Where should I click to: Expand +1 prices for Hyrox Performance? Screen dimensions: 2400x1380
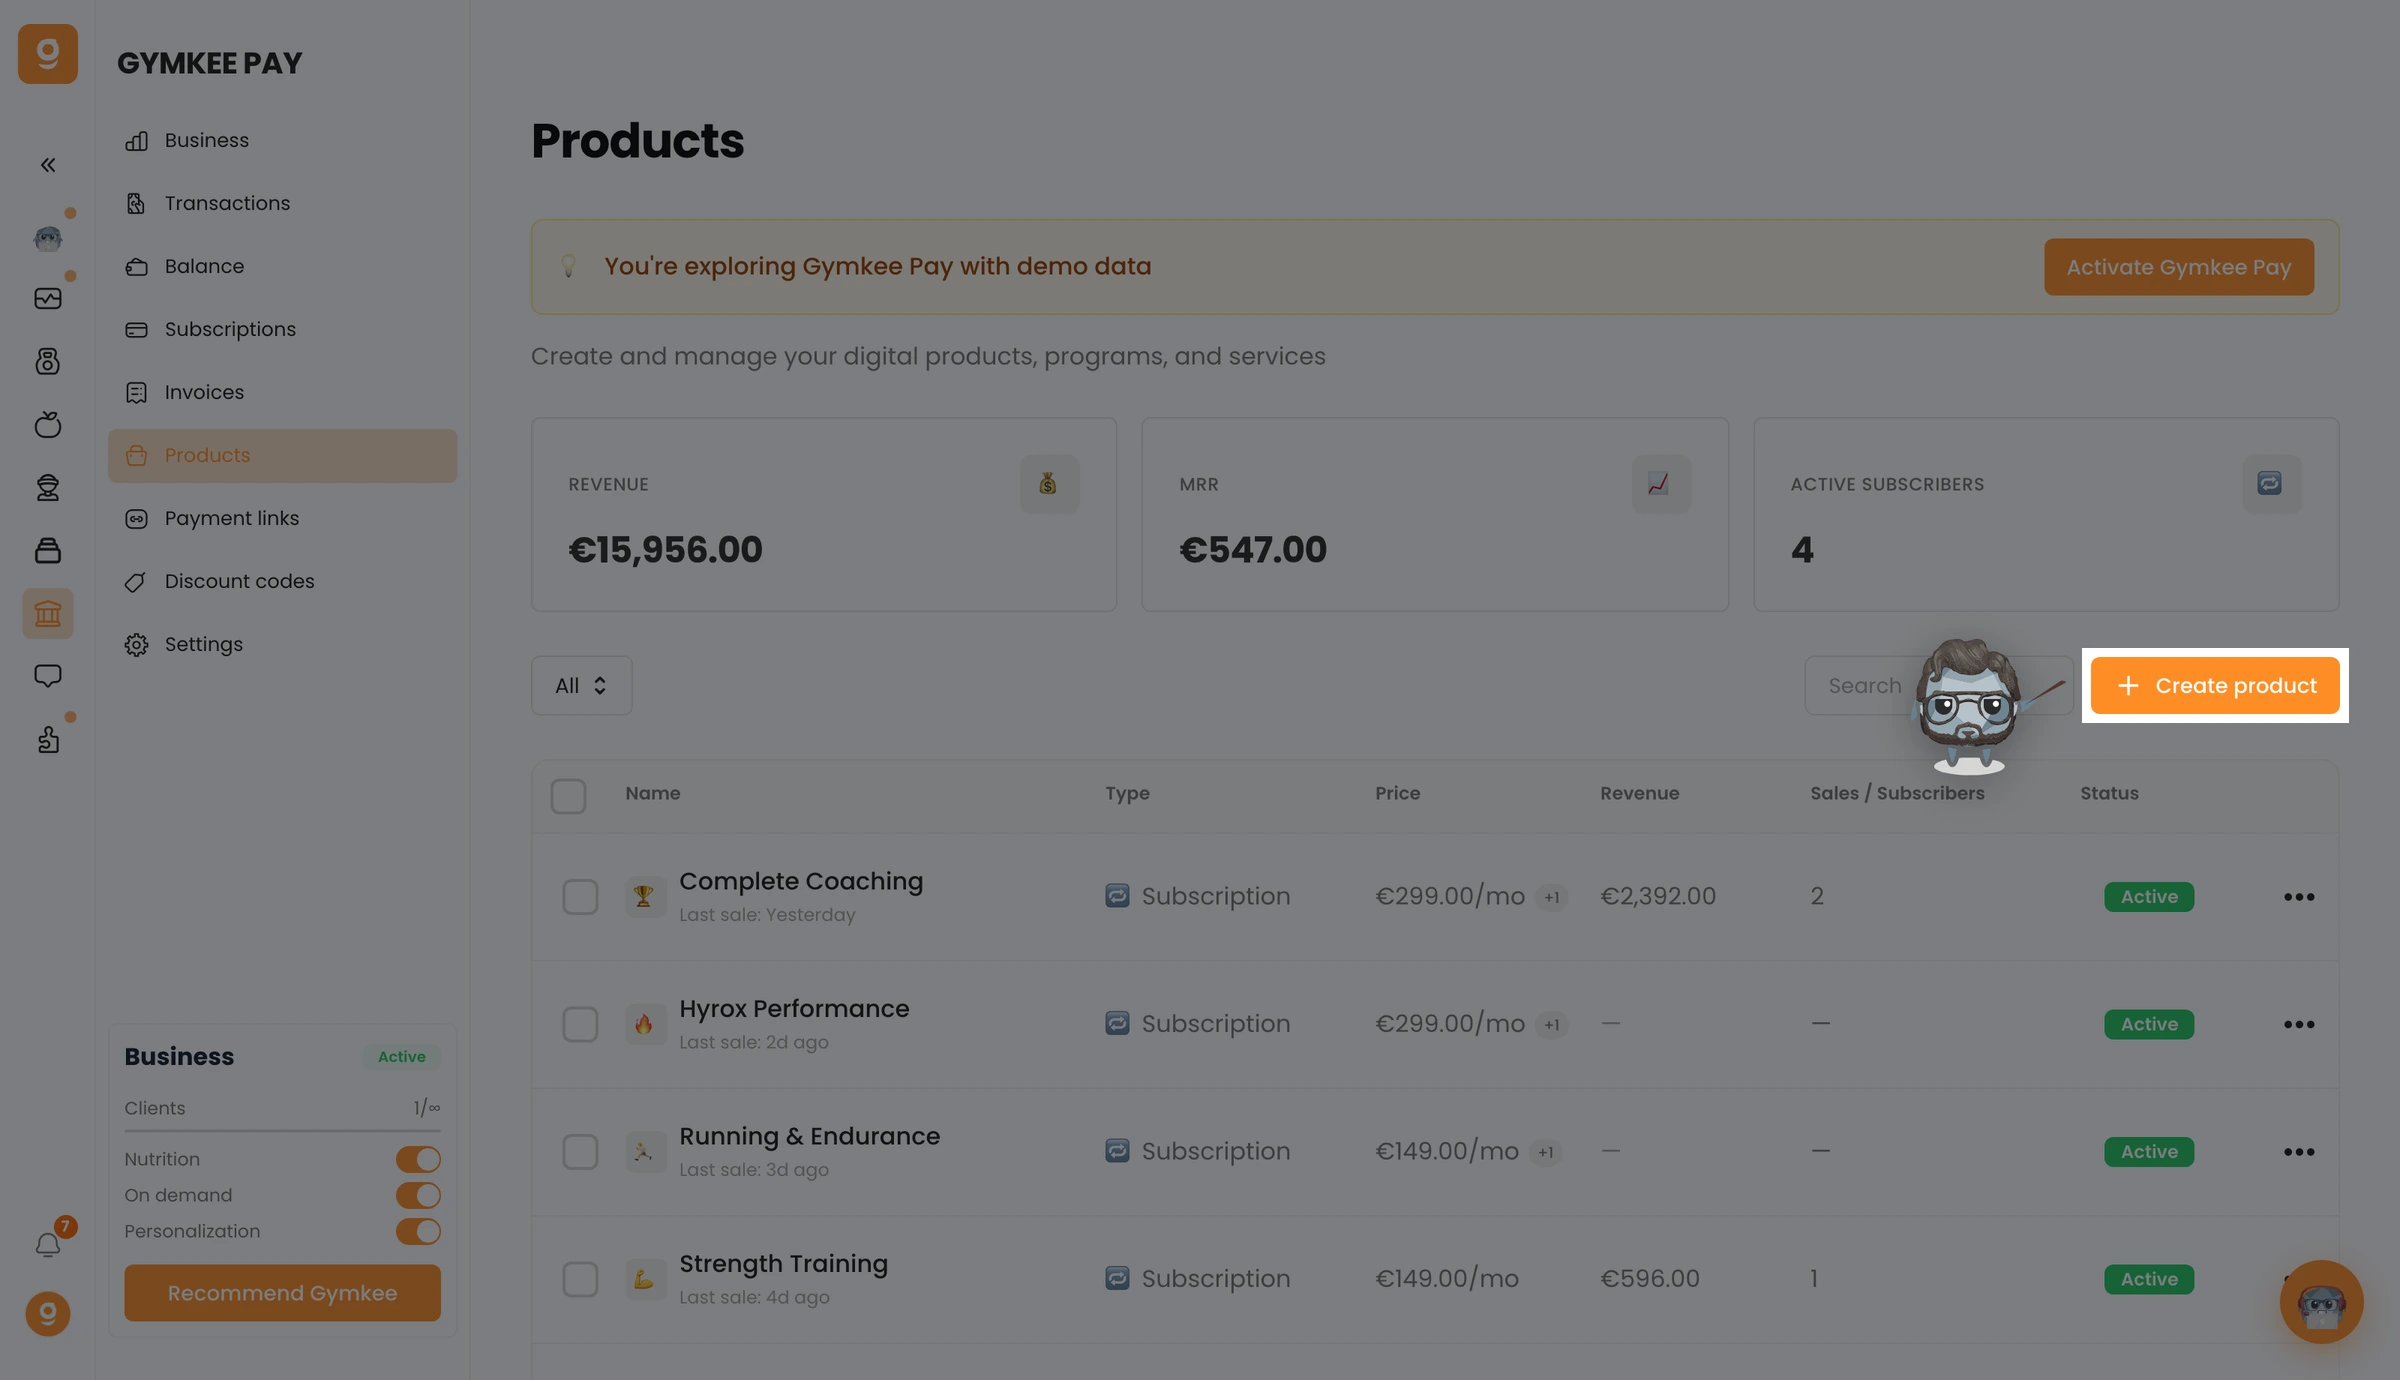coord(1551,1025)
